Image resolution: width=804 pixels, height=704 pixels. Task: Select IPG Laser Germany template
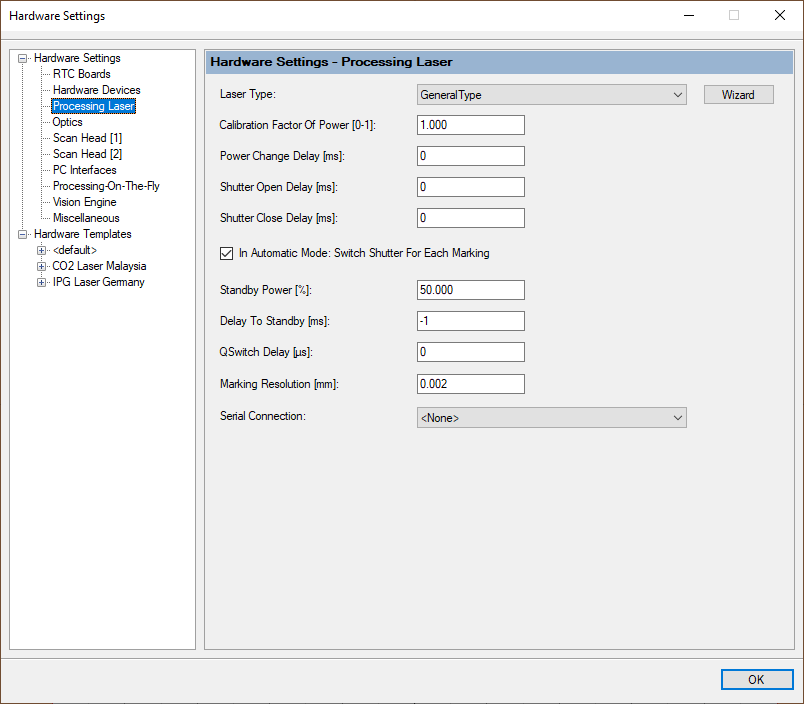tap(98, 282)
